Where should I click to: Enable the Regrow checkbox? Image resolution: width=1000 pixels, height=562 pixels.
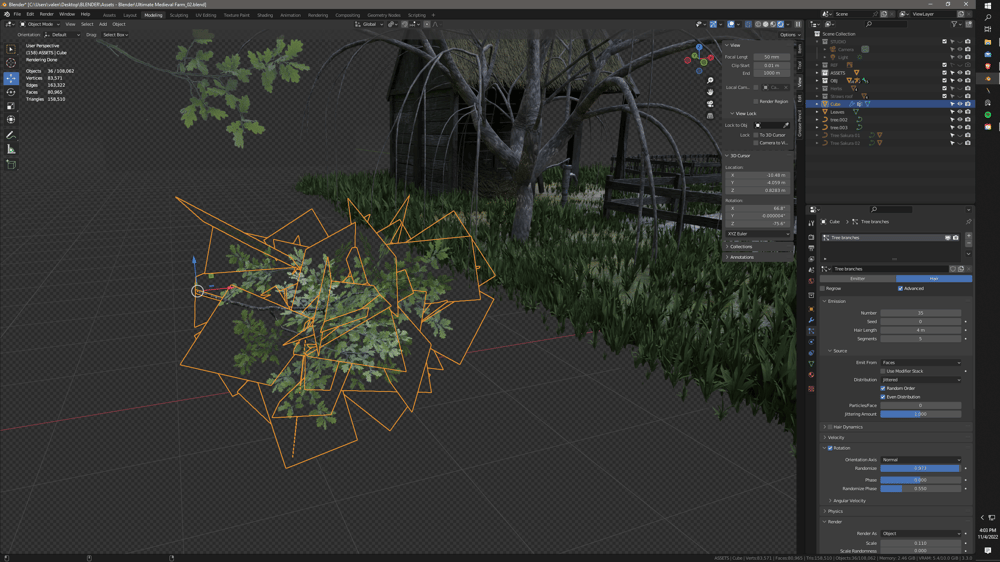[x=823, y=288]
